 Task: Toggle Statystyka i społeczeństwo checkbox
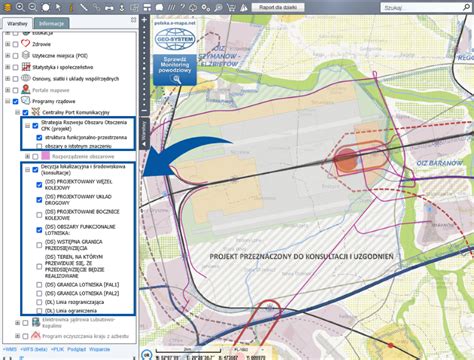(15, 67)
